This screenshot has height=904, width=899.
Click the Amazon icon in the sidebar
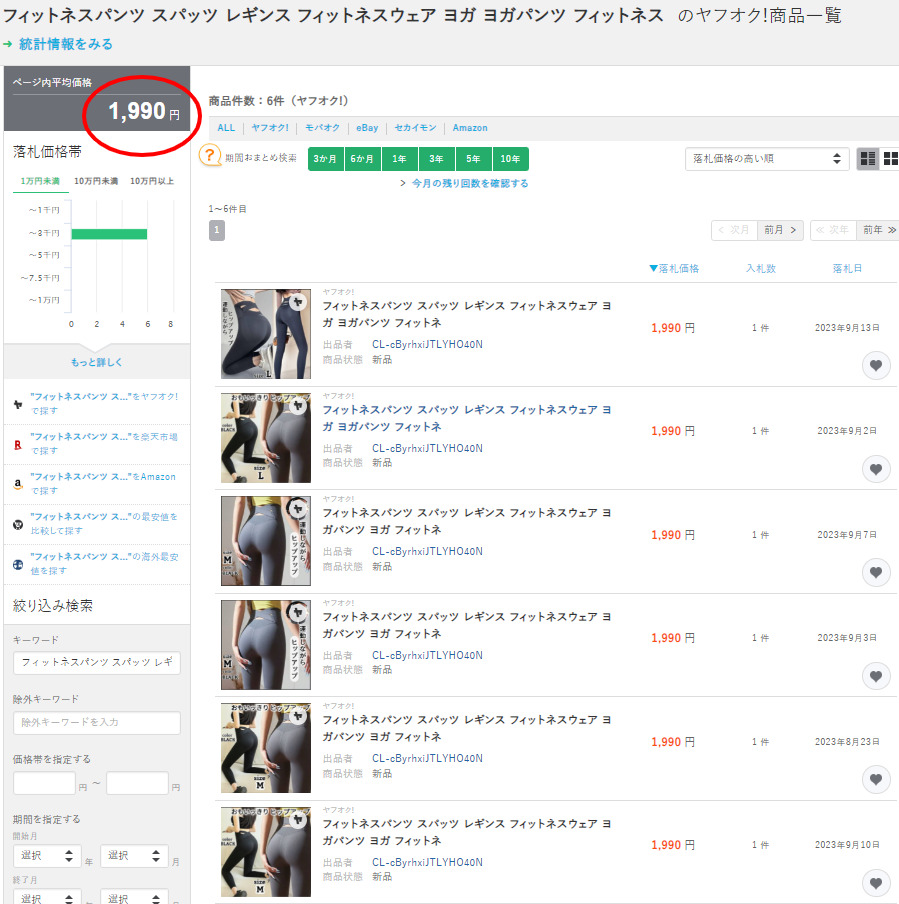click(x=18, y=483)
